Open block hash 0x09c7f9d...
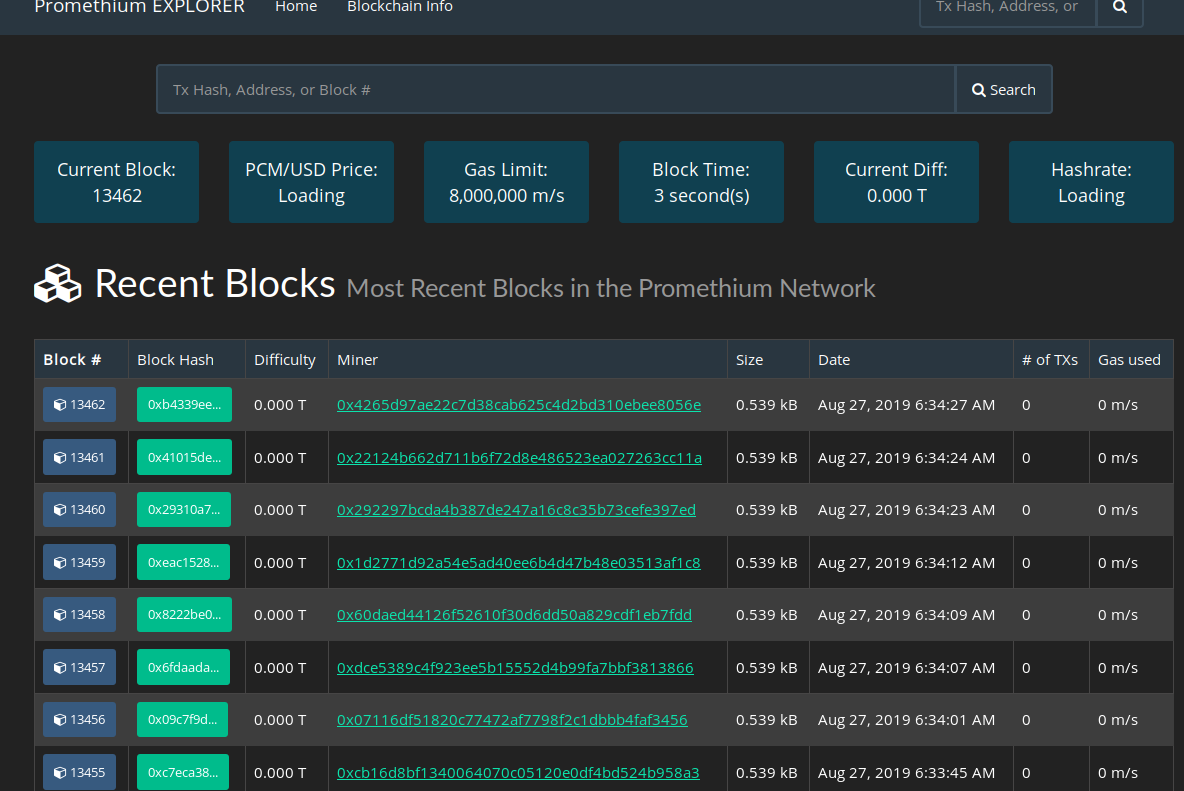Screen dimensions: 1184x791 [x=182, y=719]
